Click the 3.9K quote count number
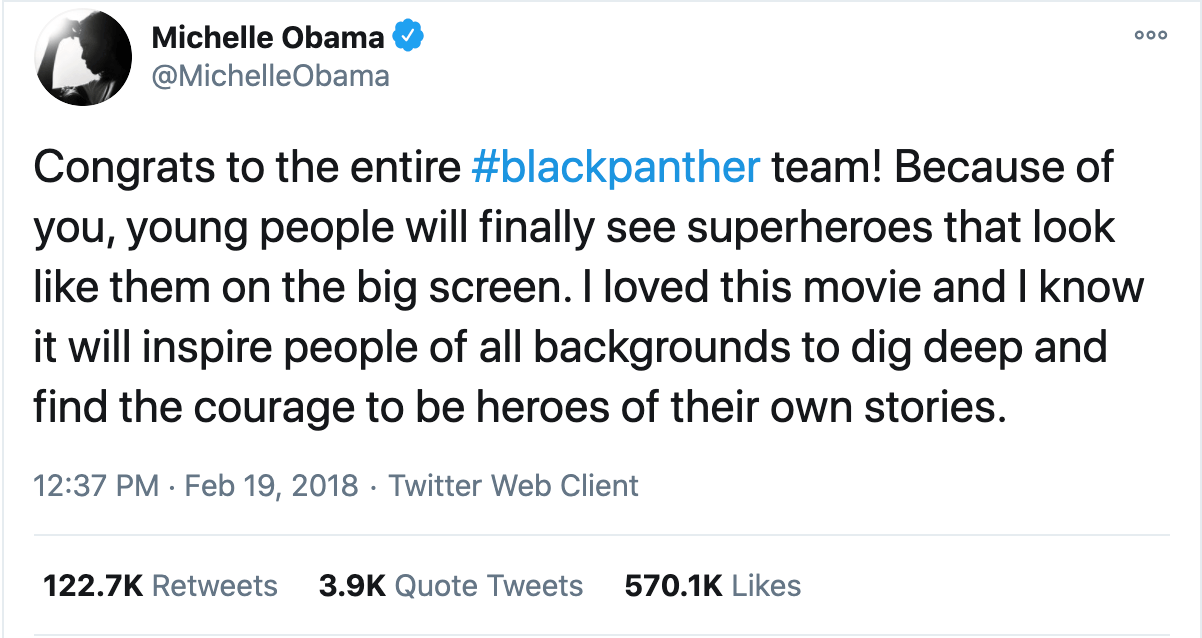This screenshot has height=638, width=1202. tap(351, 585)
